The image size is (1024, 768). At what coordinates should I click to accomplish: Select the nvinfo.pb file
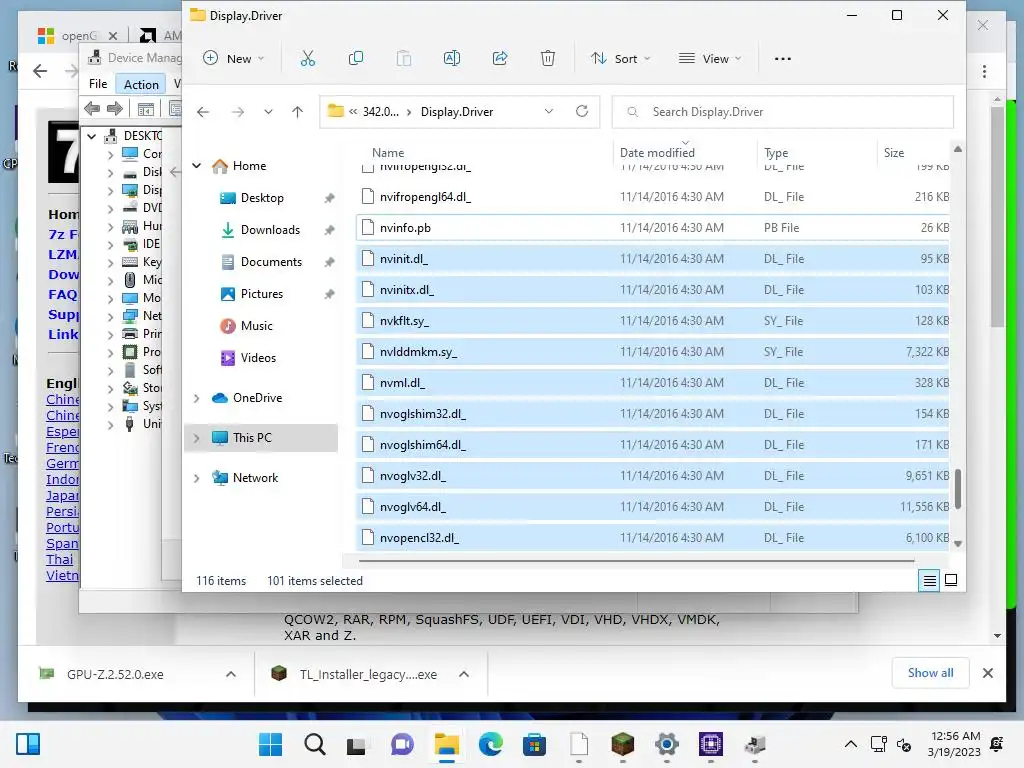pos(652,228)
